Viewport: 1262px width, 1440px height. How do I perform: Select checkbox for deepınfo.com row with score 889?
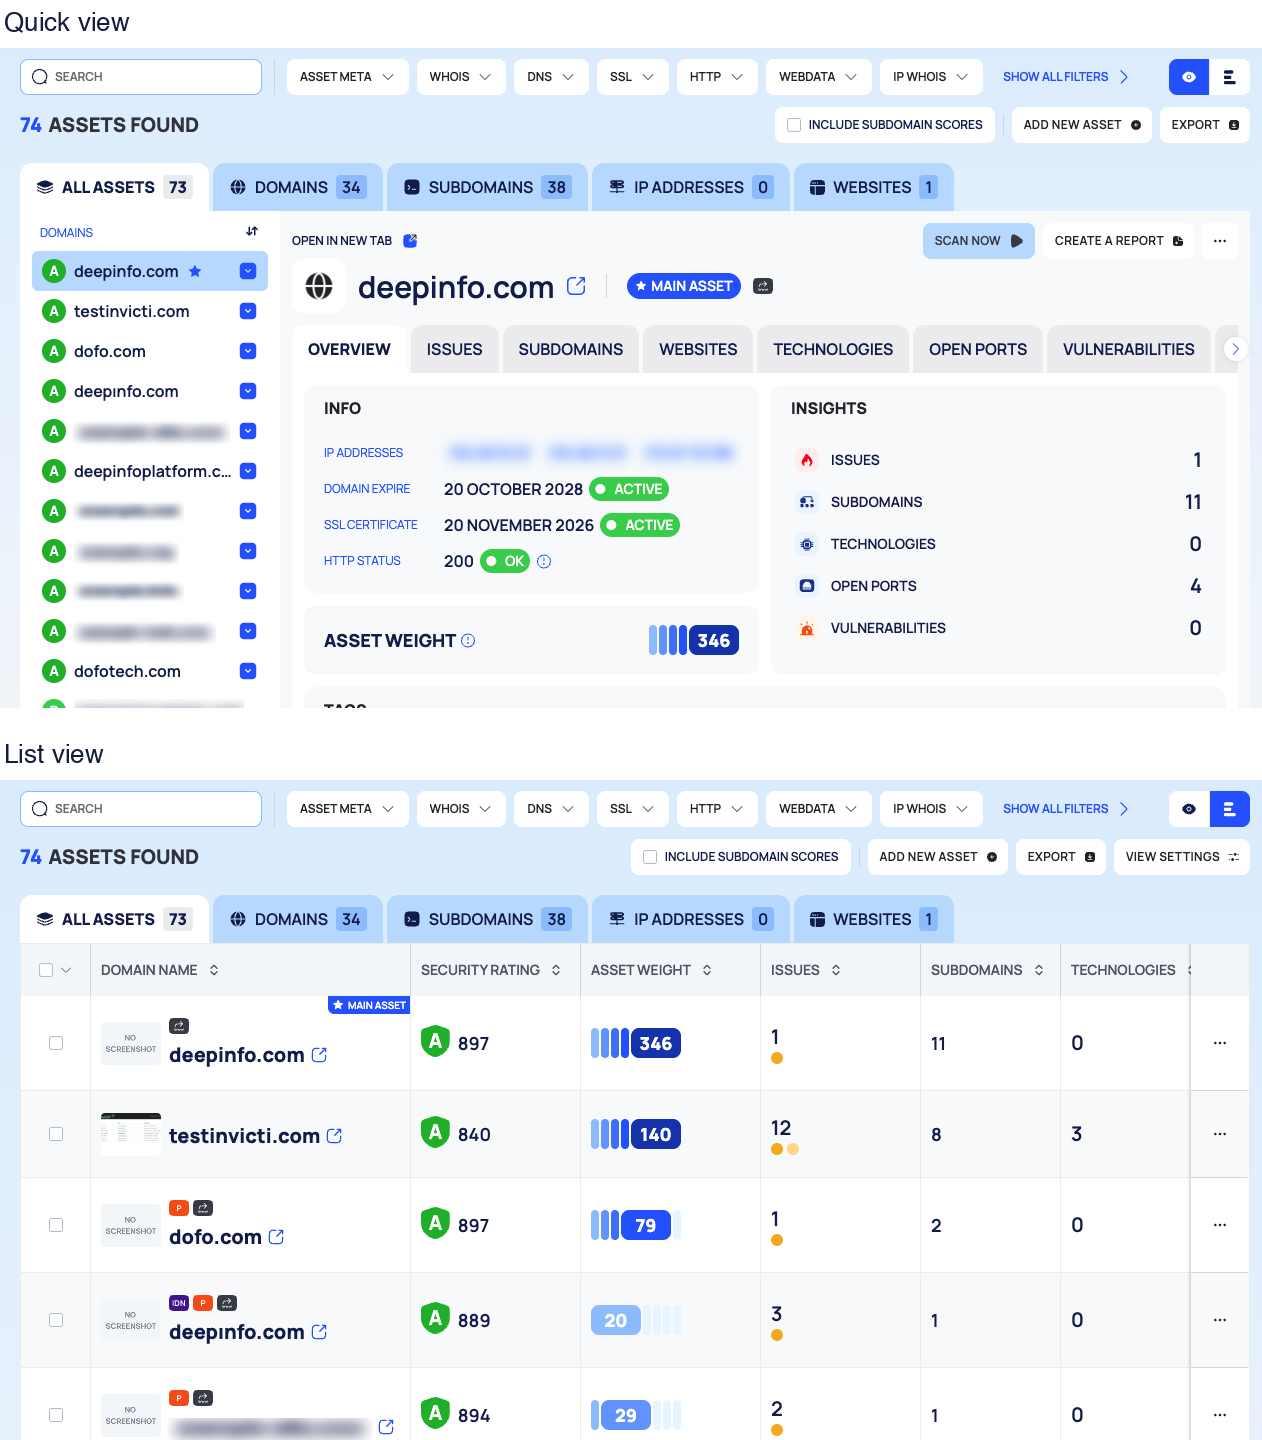[x=56, y=1320]
